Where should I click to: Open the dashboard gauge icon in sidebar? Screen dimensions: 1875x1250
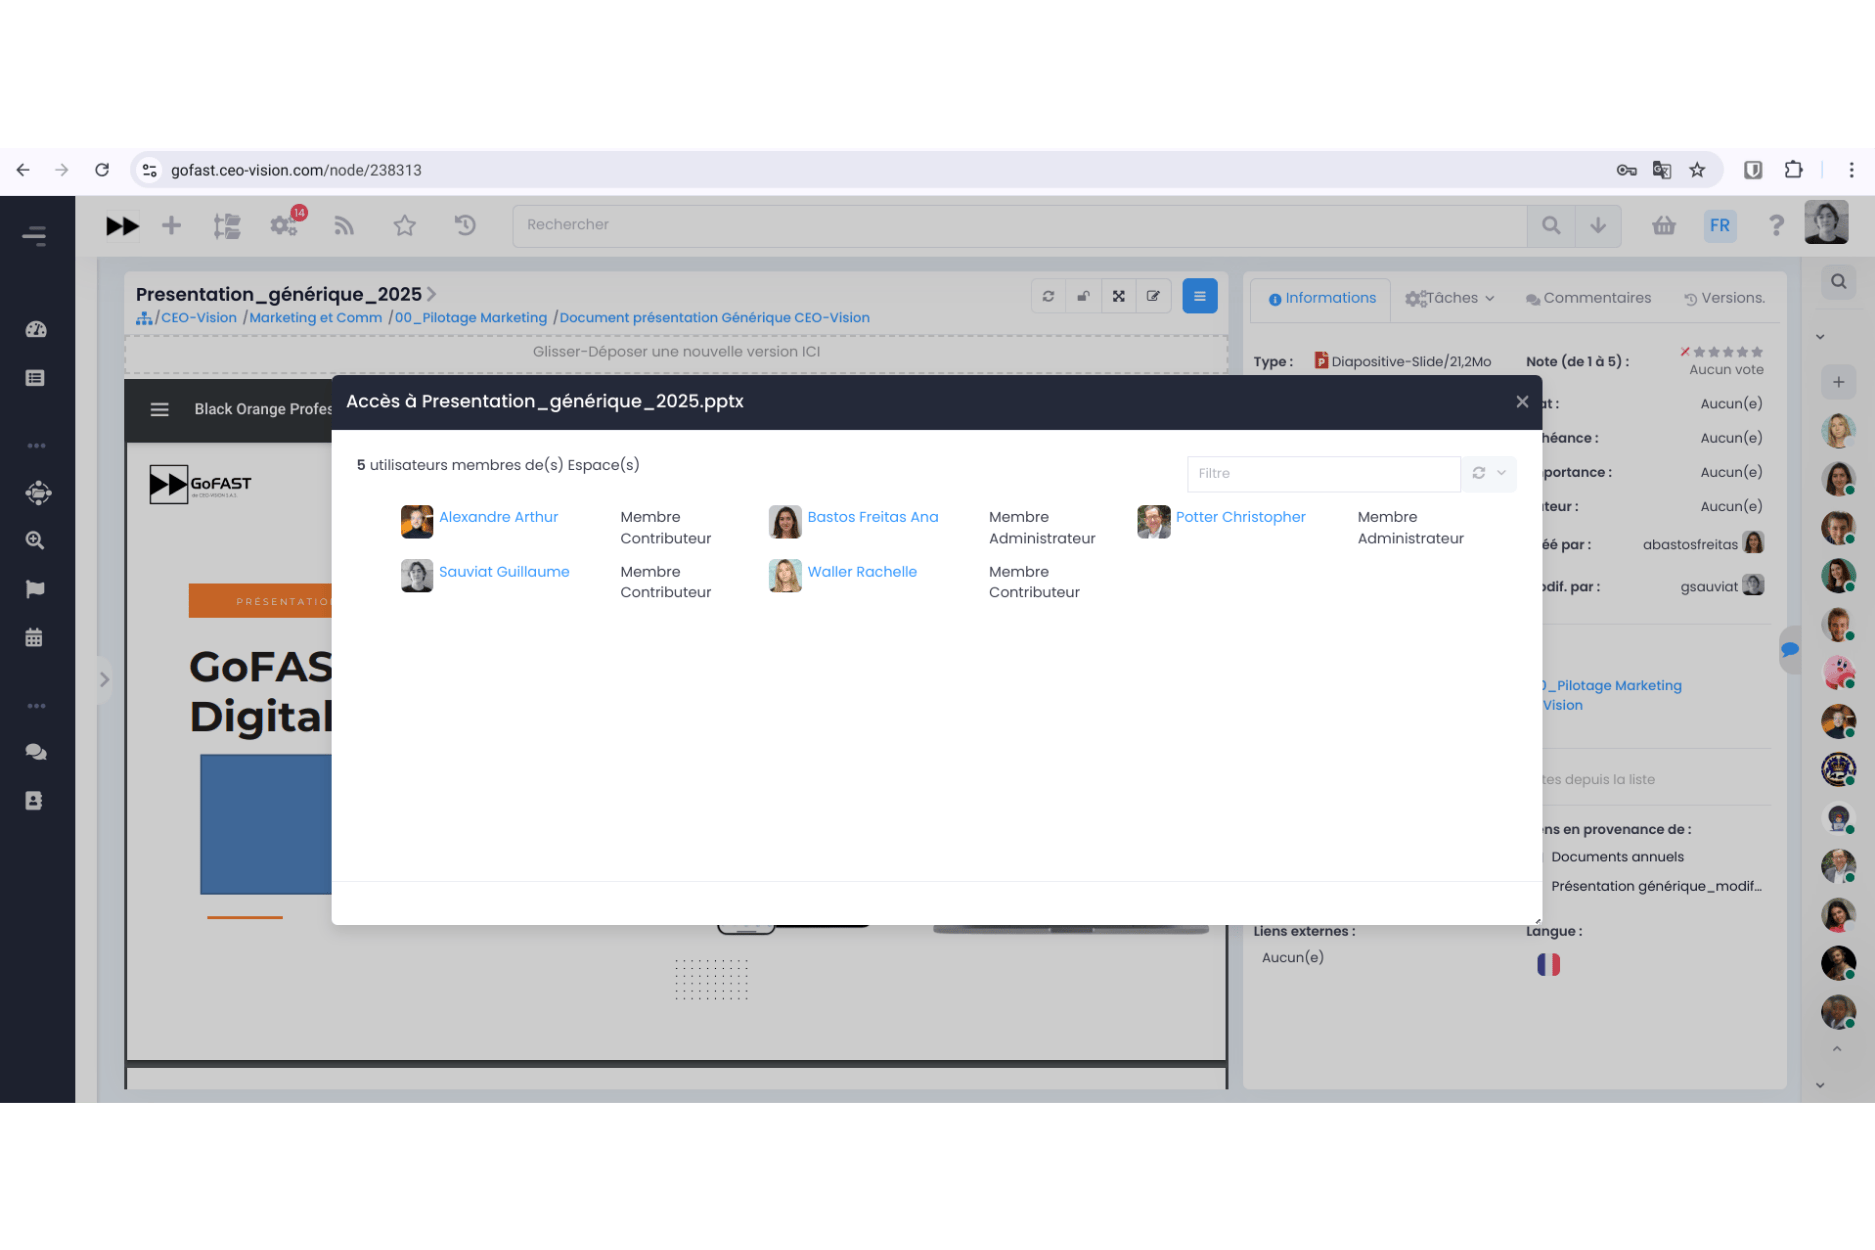35,330
